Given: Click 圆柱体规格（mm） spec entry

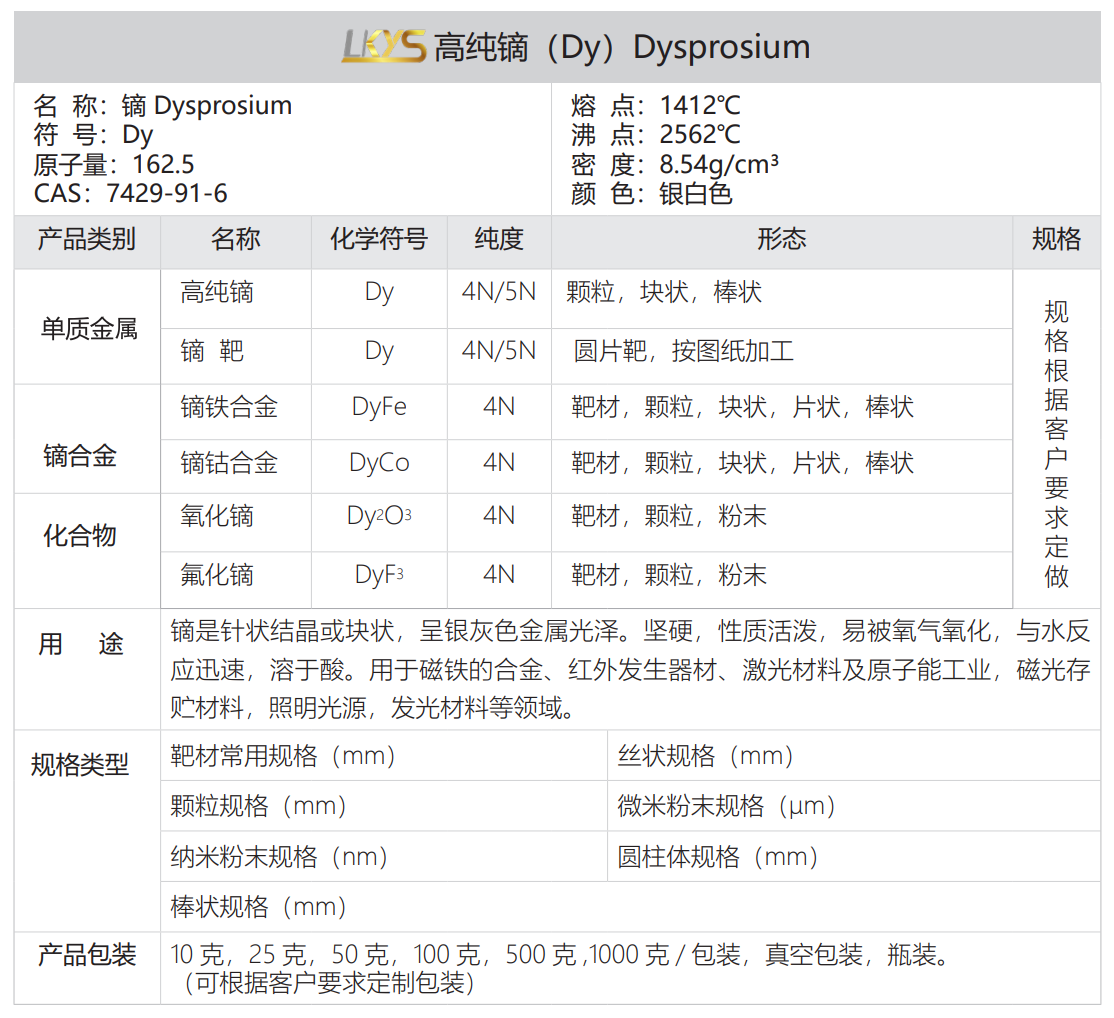Looking at the screenshot, I should [x=718, y=857].
